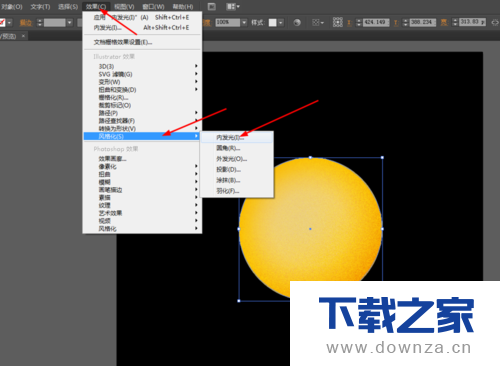This screenshot has height=366, width=500.
Task: Click the 效果(C) menu title
Action: 96,7
